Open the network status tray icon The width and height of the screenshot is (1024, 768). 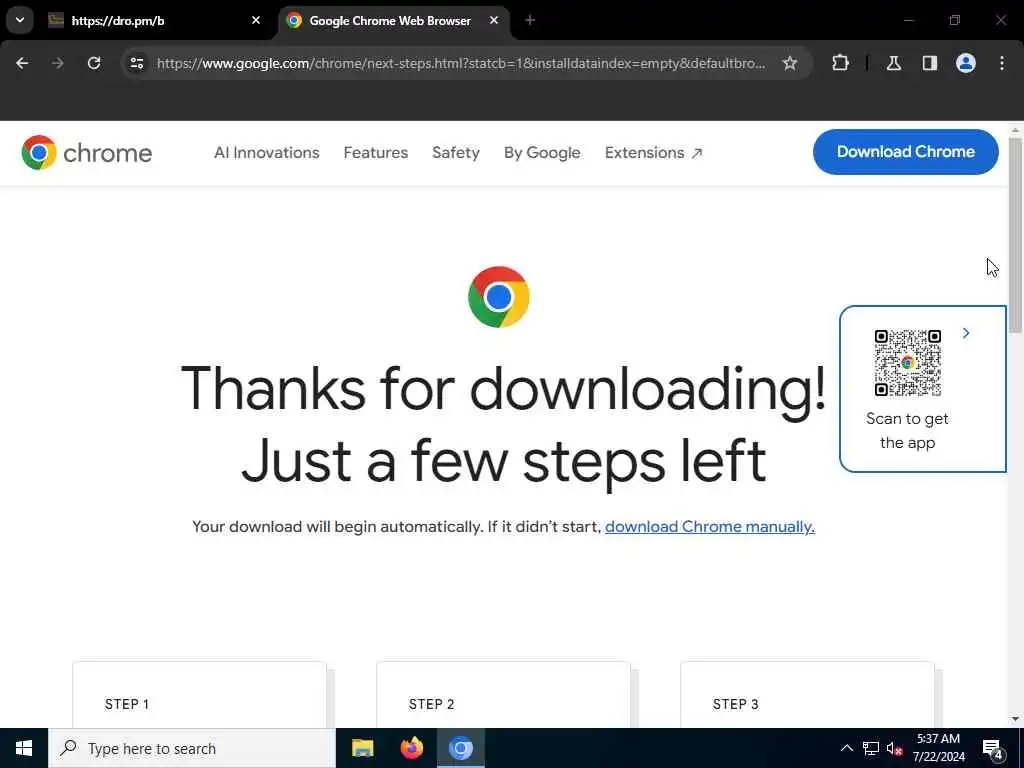pyautogui.click(x=871, y=749)
